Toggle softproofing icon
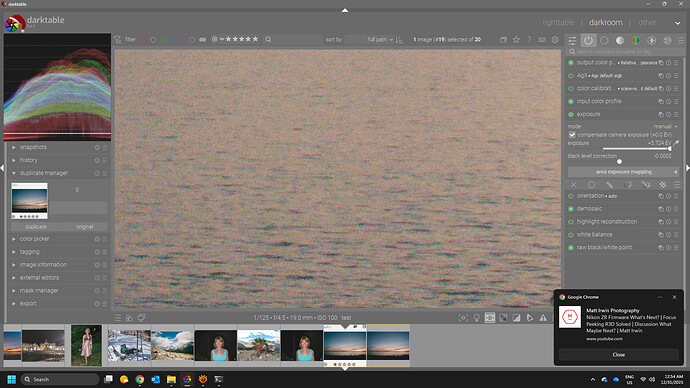Viewport: 690px width, 388px height. click(x=530, y=318)
